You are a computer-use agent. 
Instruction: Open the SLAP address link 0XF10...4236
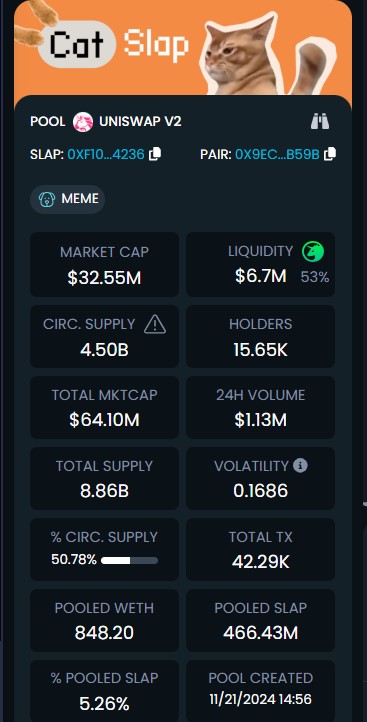106,154
